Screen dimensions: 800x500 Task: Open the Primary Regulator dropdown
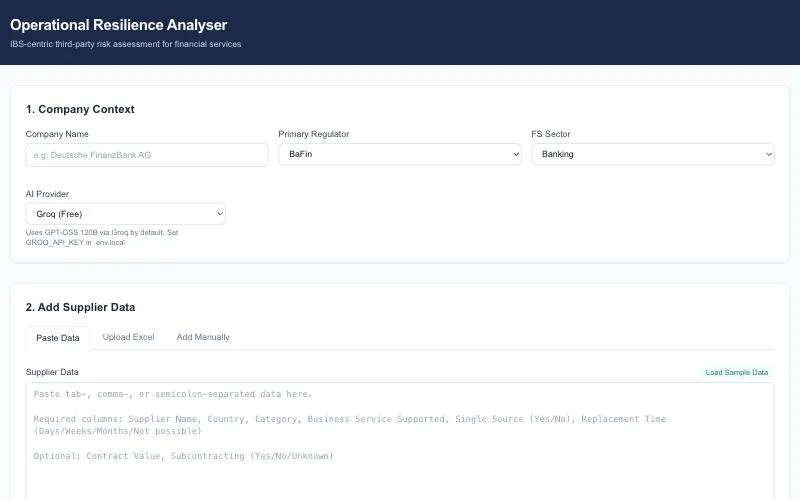[399, 154]
